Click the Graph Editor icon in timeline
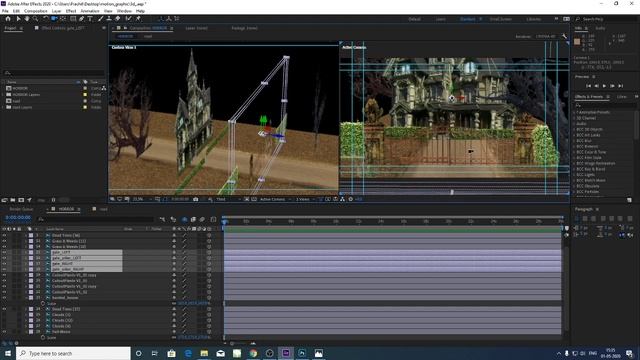Image resolution: width=640 pixels, height=360 pixels. click(x=213, y=220)
